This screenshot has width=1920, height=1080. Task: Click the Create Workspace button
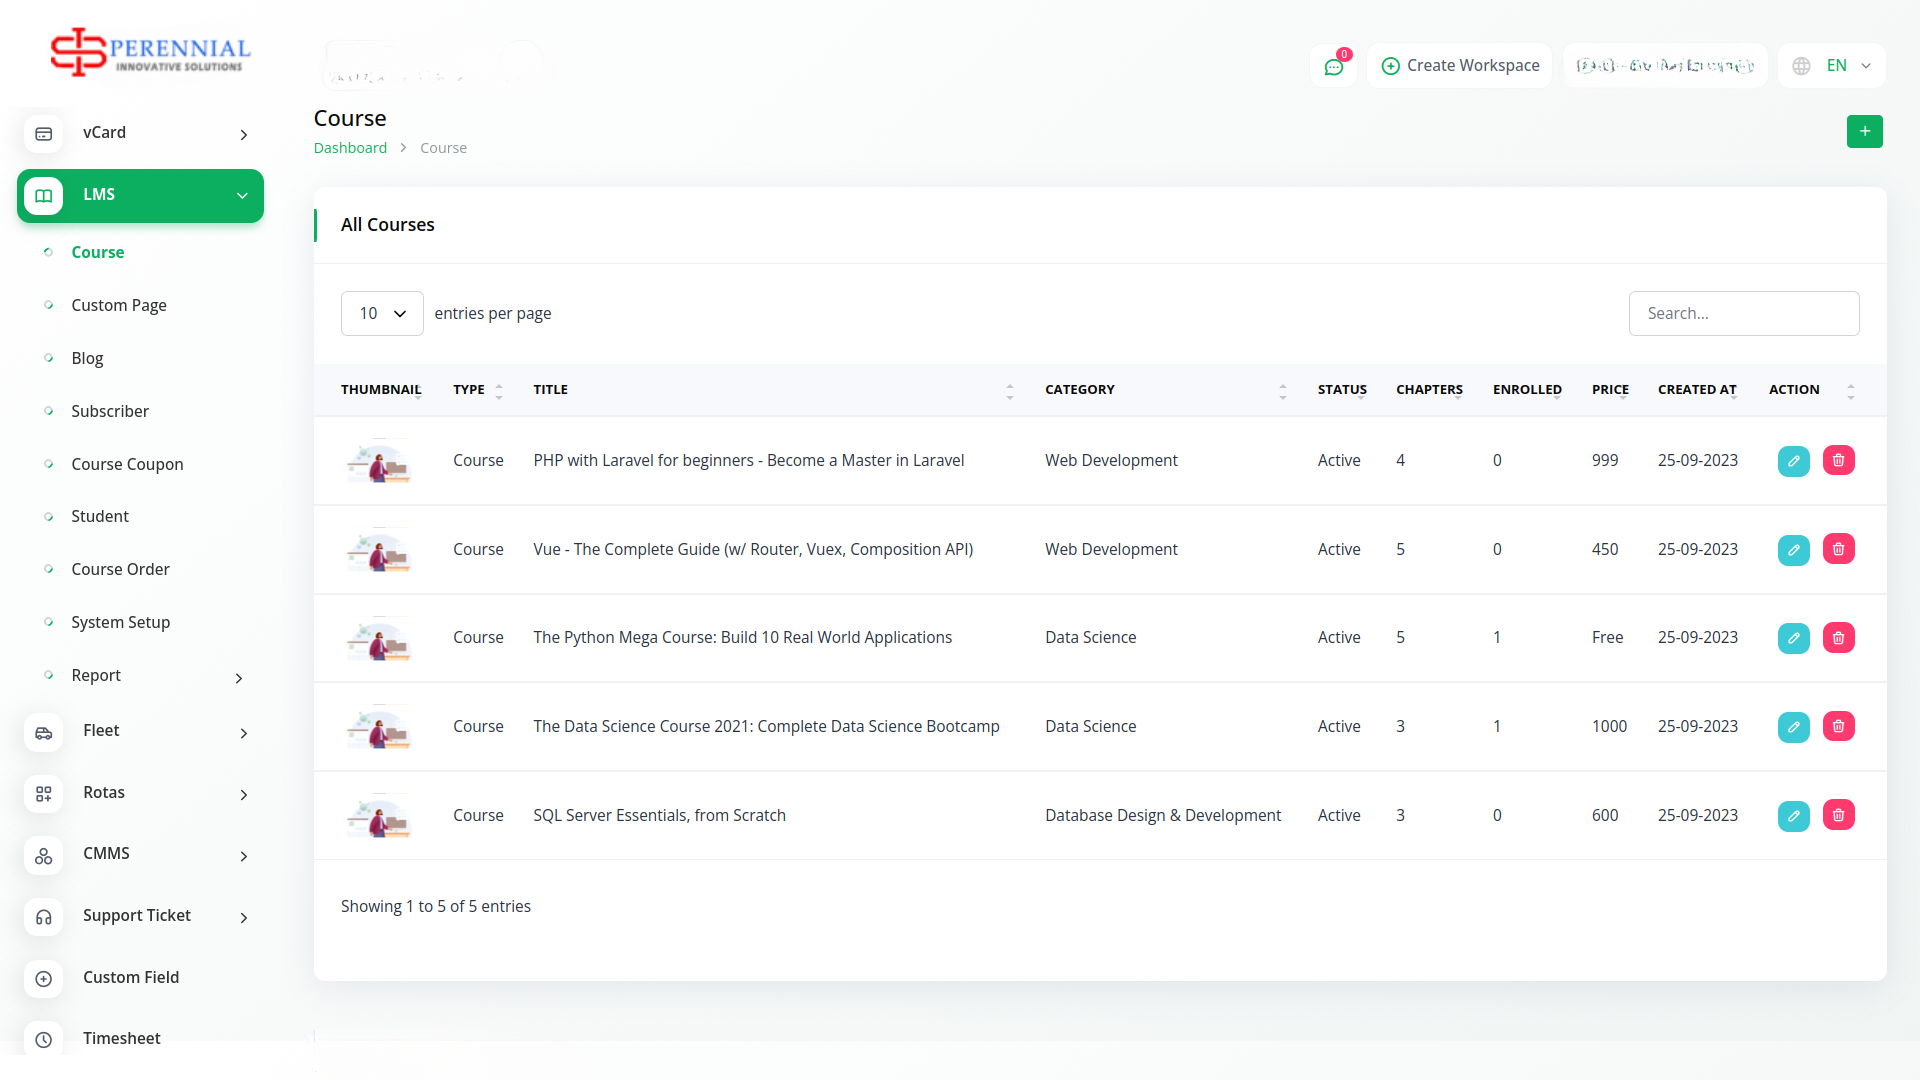point(1460,66)
